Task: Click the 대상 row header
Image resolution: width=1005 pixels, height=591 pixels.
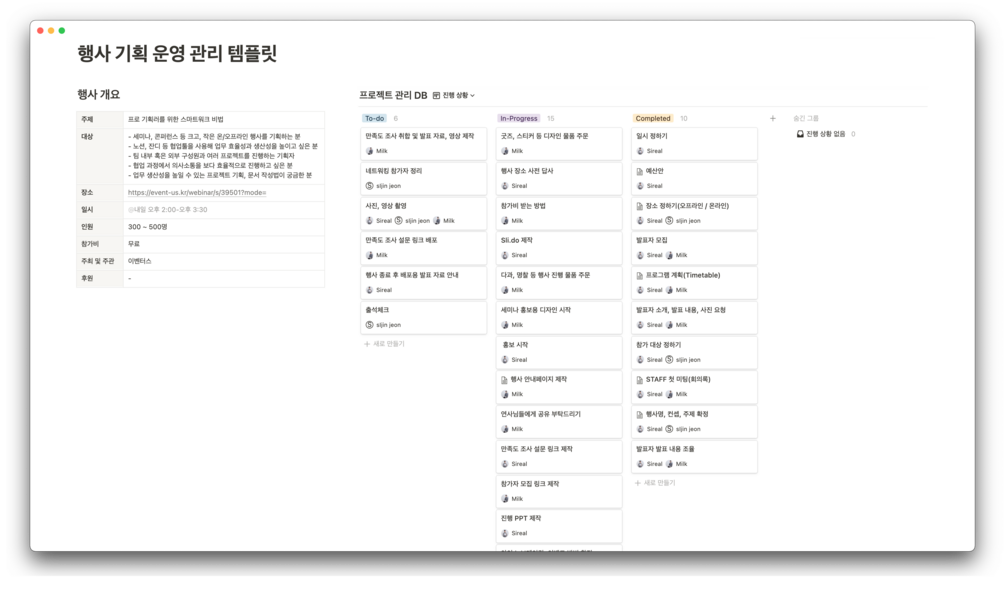Action: (100, 156)
